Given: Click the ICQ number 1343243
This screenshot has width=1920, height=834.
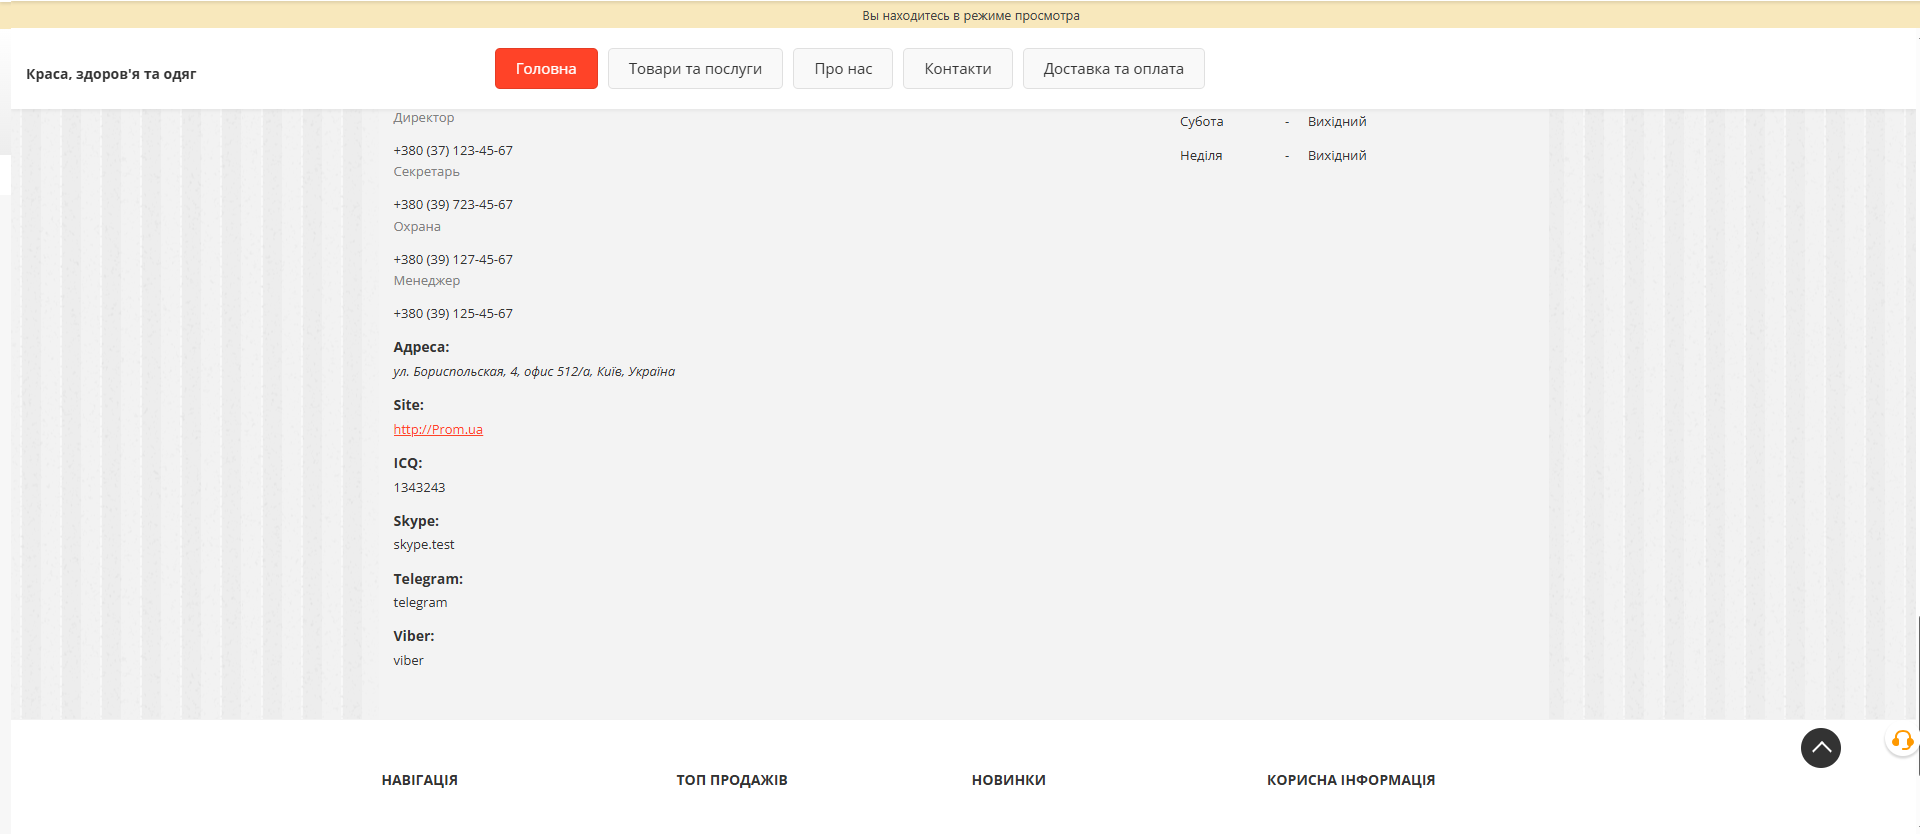Looking at the screenshot, I should click(419, 488).
